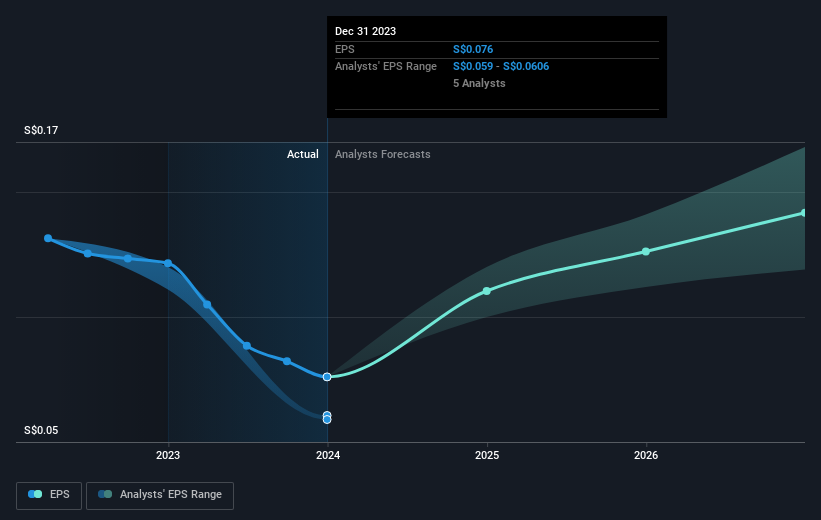Click the Analysts Forecasts label
821x520 pixels.
coord(383,154)
